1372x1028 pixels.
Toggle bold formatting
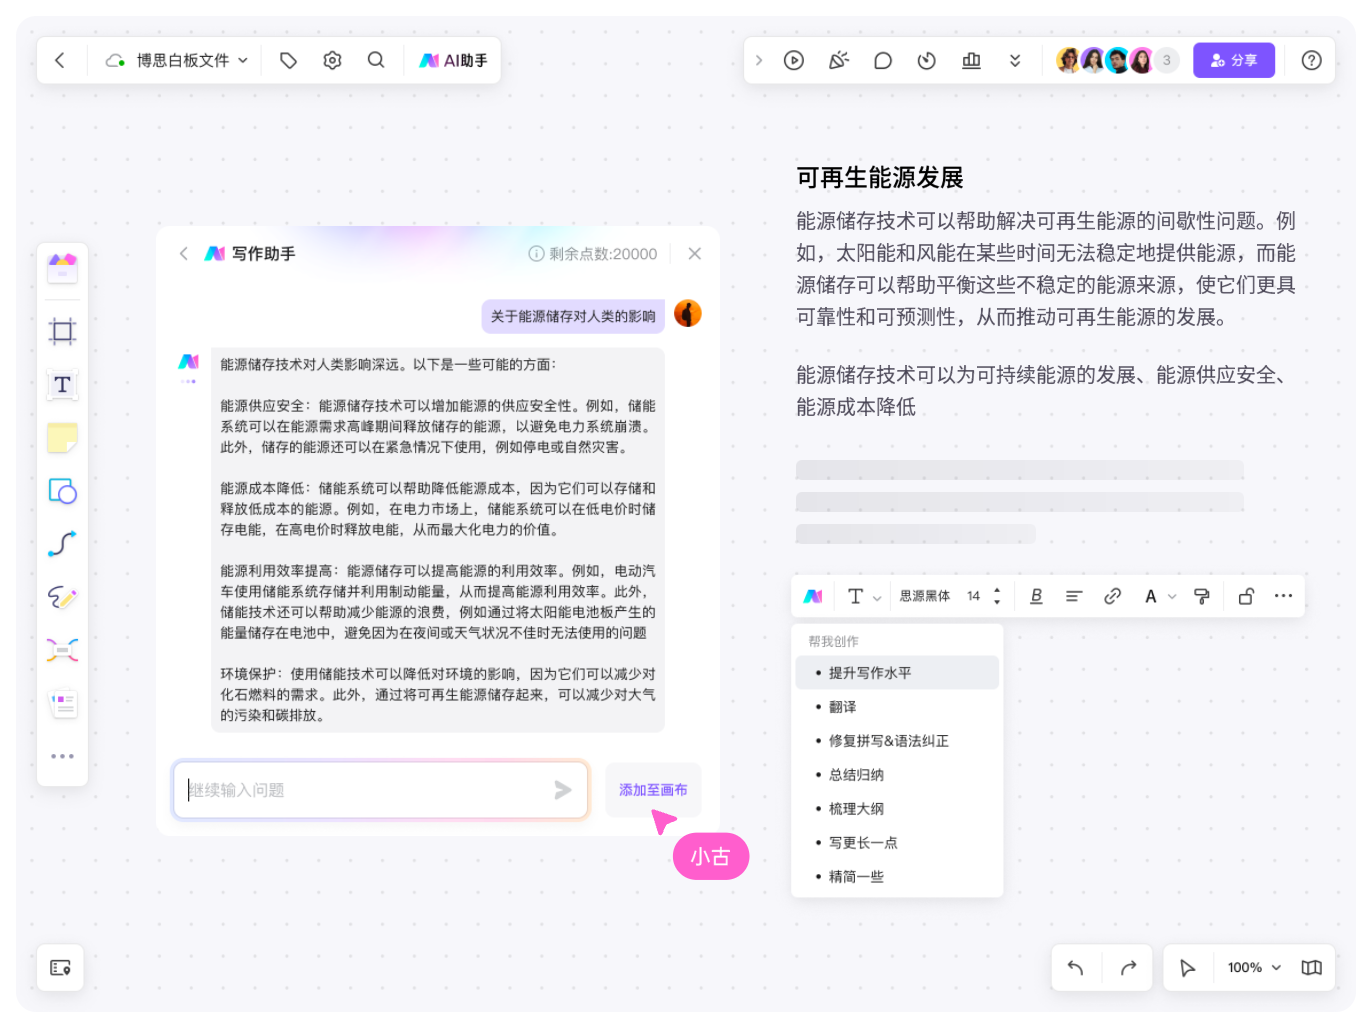click(x=1036, y=596)
